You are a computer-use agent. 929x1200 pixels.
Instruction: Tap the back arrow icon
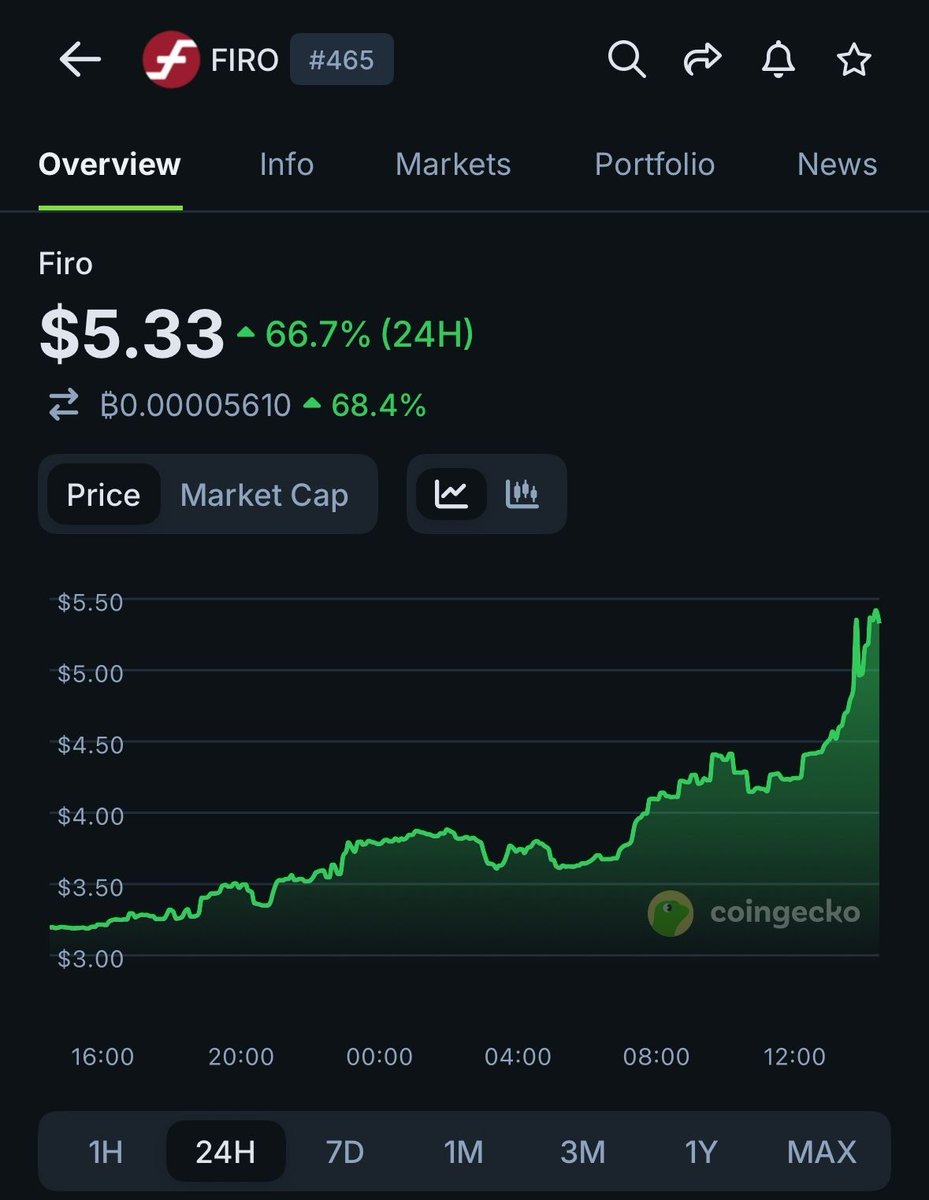tap(80, 61)
